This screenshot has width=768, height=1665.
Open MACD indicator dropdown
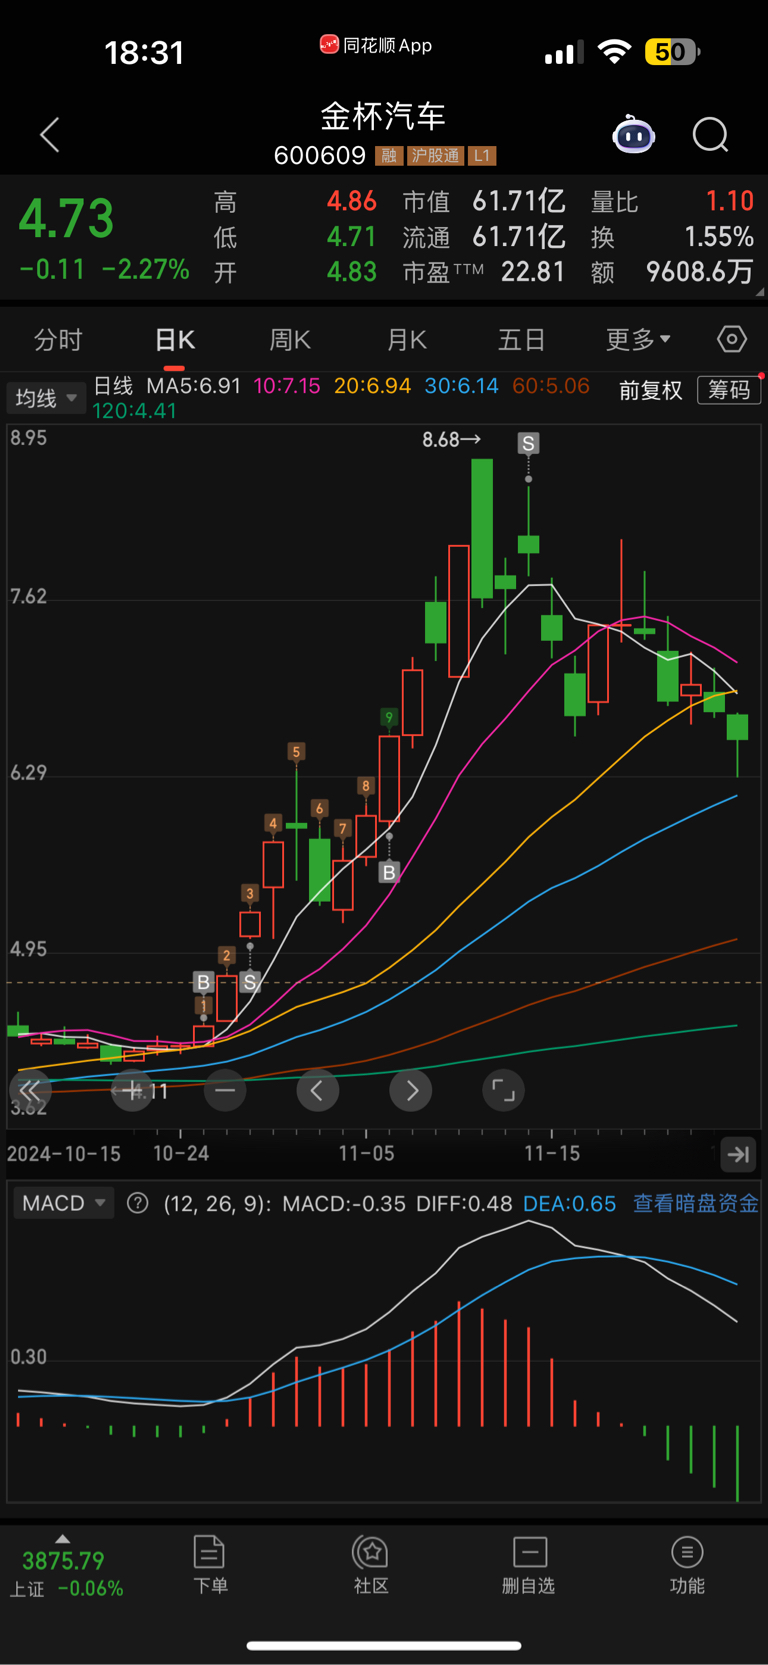coord(64,1203)
